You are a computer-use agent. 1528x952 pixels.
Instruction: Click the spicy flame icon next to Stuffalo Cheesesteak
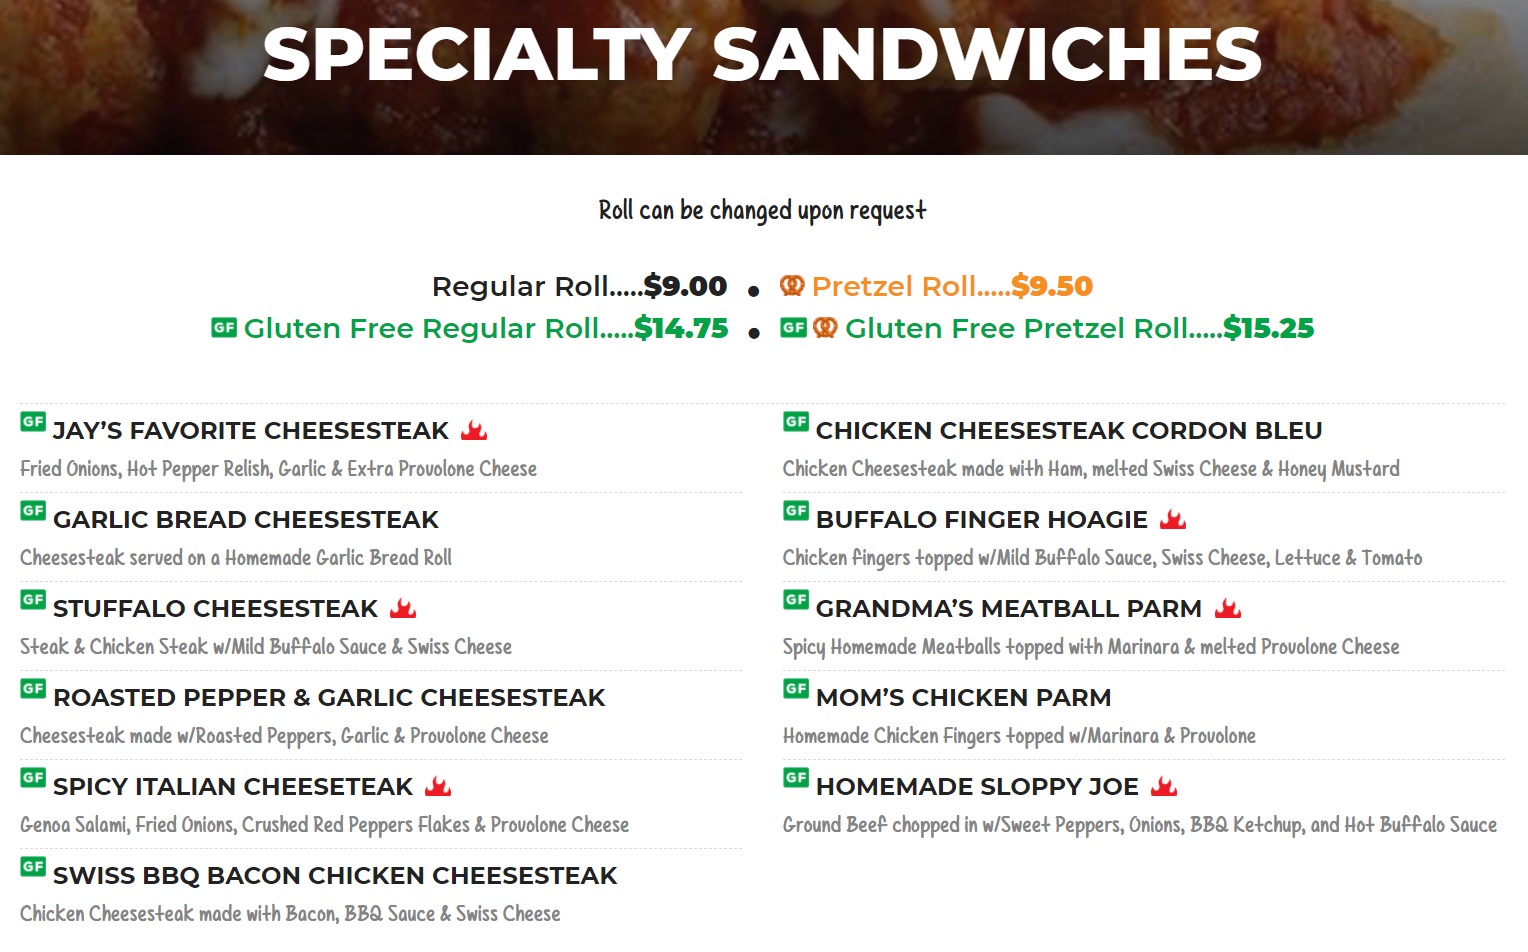pyautogui.click(x=403, y=608)
